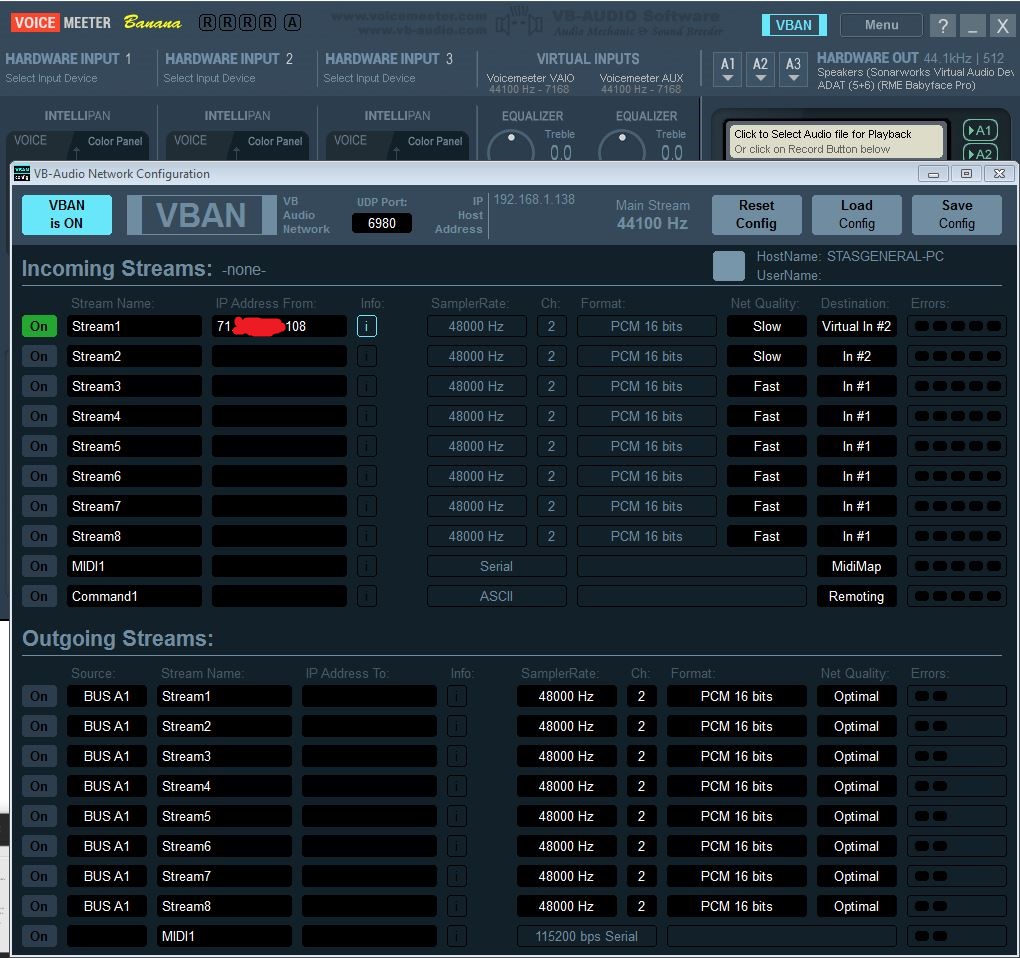This screenshot has width=1020, height=958.
Task: Enable incoming Command1 stream
Action: (x=39, y=596)
